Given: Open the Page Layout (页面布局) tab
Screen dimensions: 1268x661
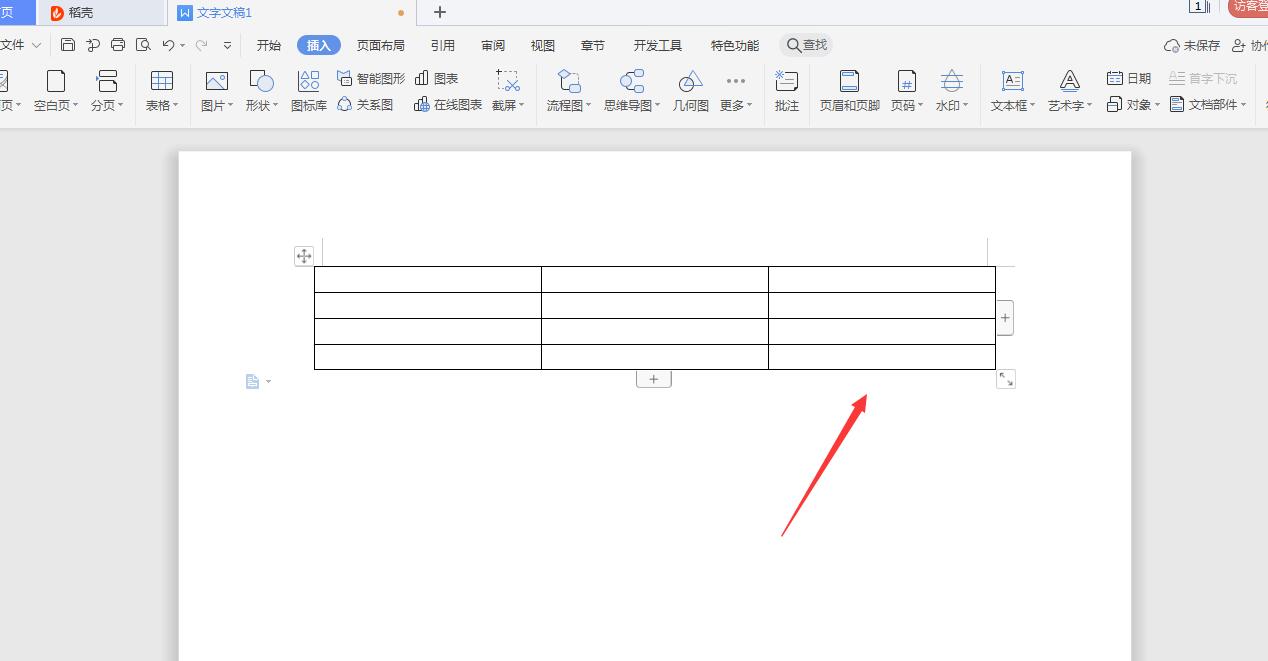Looking at the screenshot, I should 381,45.
